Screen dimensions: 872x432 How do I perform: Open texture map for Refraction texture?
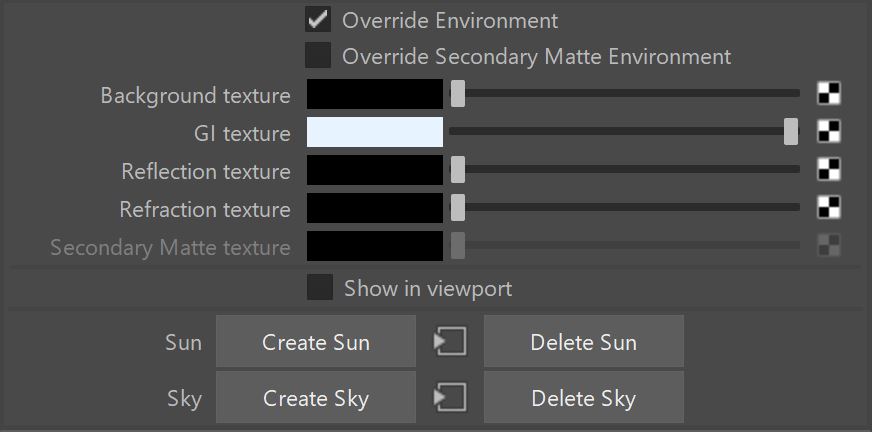[x=829, y=207]
